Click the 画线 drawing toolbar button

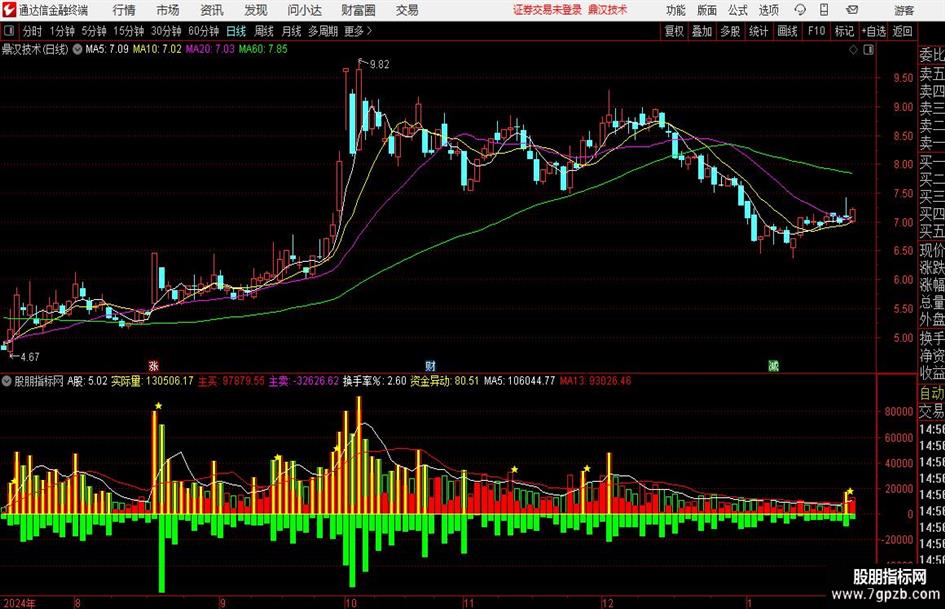click(x=787, y=31)
